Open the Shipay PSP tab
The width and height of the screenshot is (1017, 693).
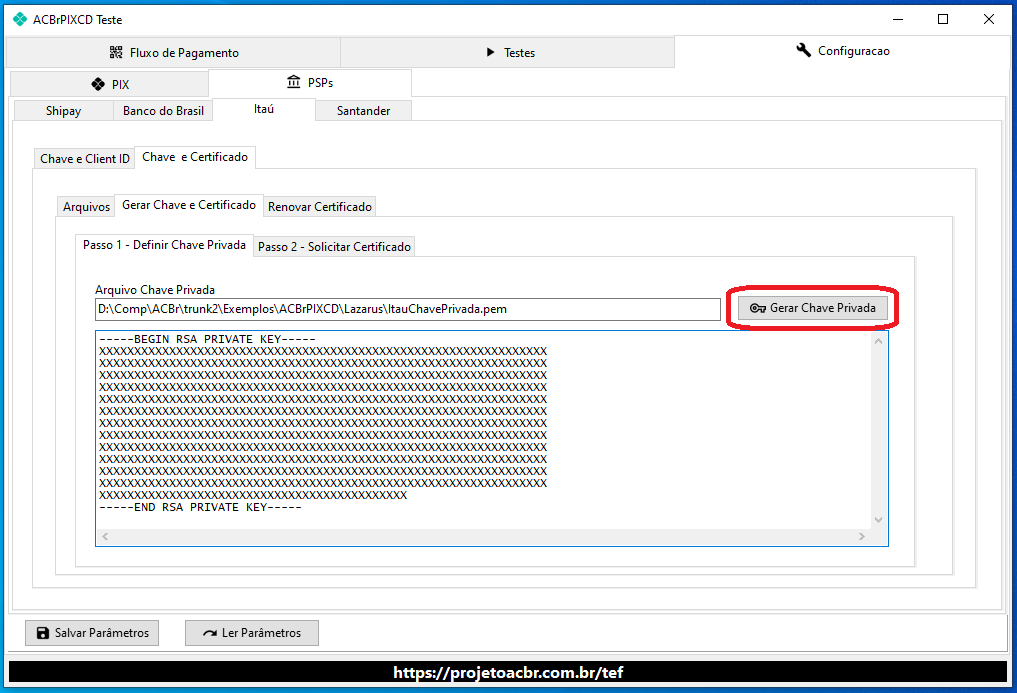coord(63,110)
